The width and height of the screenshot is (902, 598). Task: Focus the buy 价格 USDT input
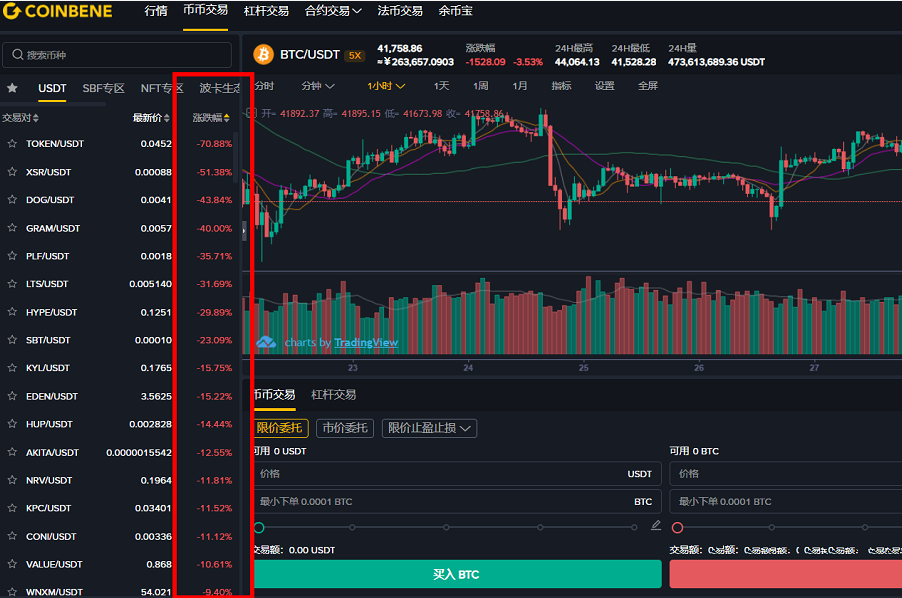[457, 474]
